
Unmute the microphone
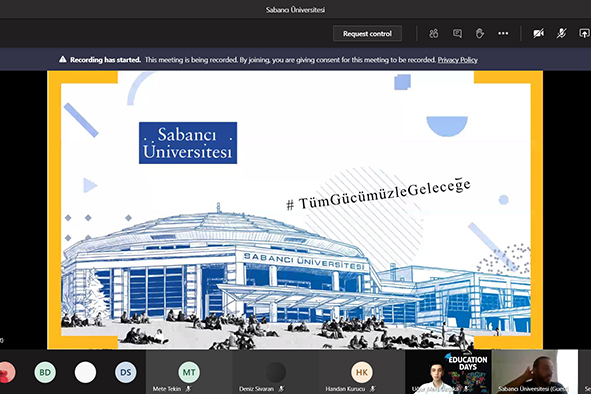click(x=561, y=34)
